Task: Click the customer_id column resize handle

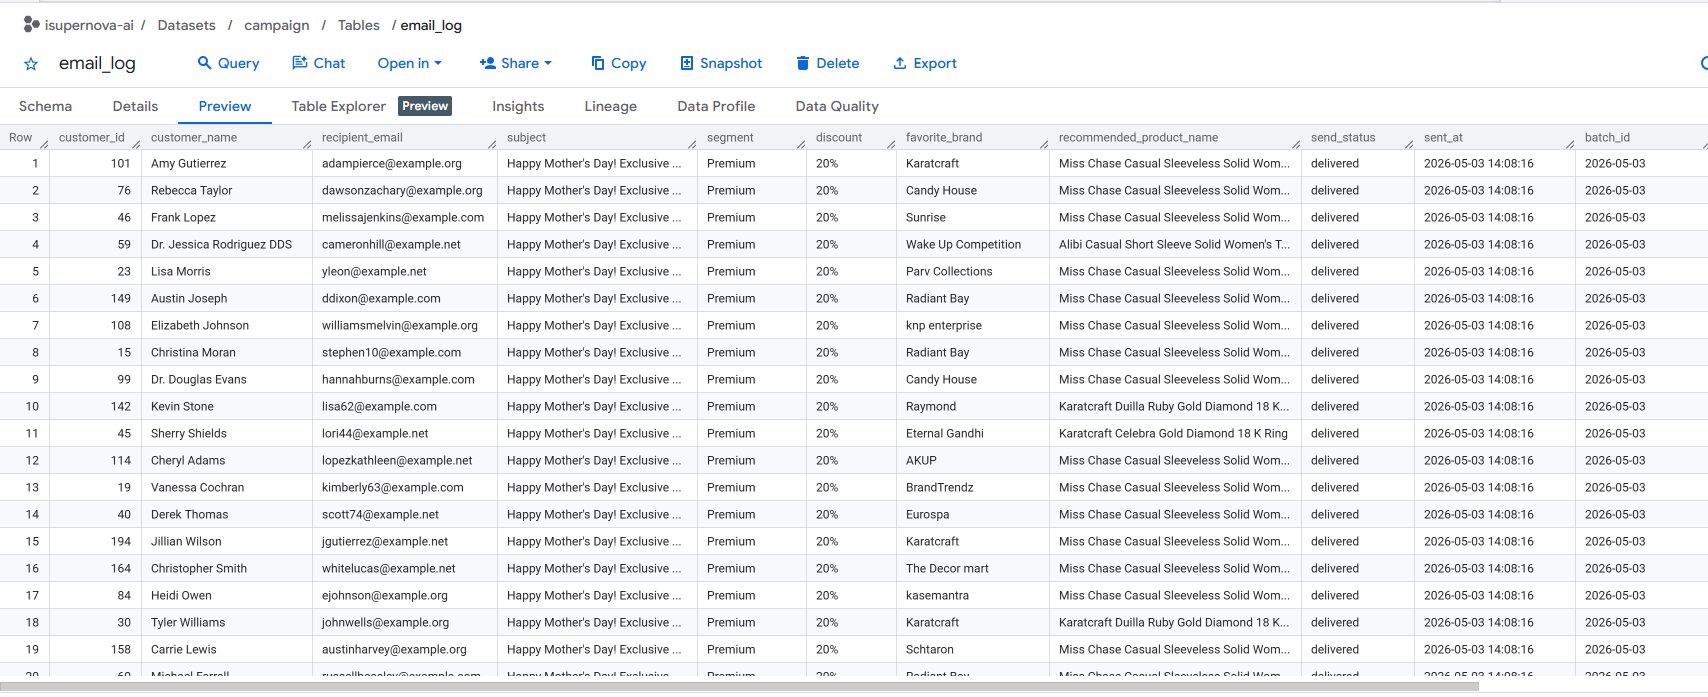Action: (x=136, y=144)
